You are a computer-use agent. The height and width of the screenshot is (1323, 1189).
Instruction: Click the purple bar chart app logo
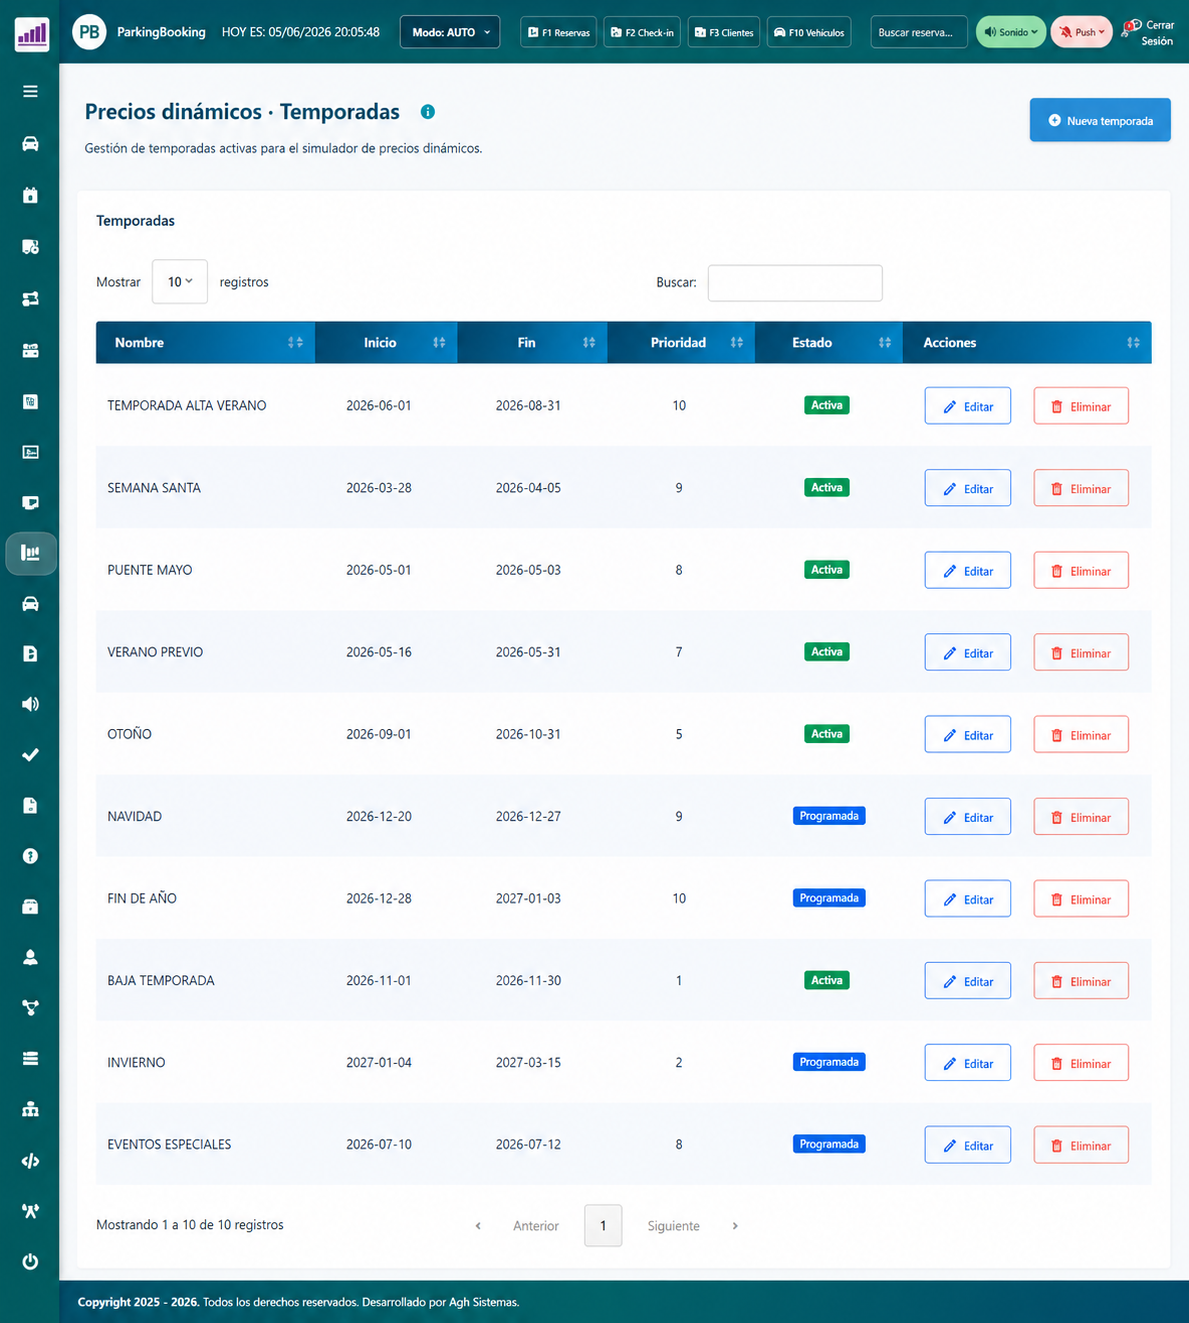(32, 34)
